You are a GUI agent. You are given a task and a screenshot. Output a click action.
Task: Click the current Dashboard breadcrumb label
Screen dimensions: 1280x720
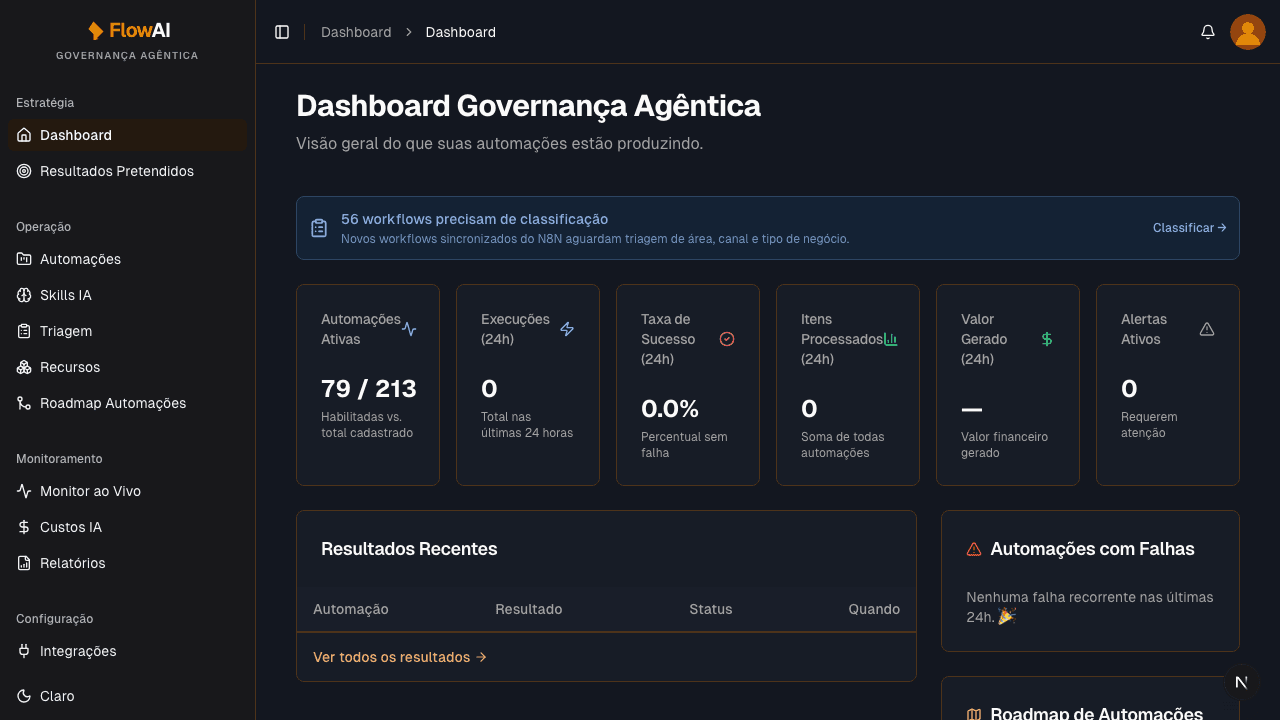click(461, 32)
